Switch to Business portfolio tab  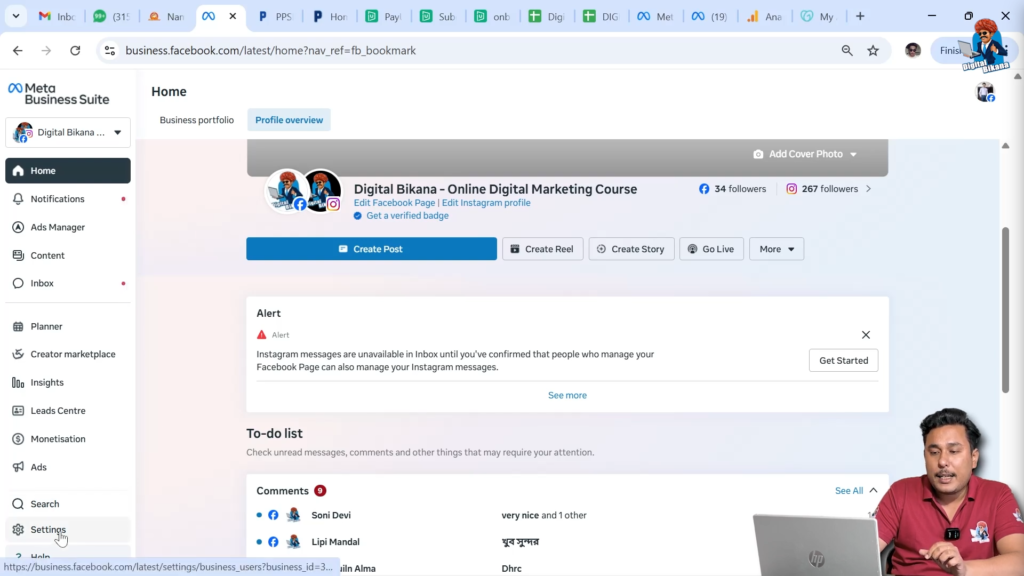coord(197,120)
